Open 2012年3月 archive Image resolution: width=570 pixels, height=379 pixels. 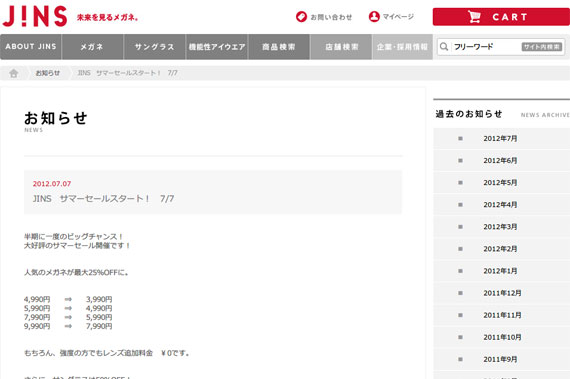[500, 227]
